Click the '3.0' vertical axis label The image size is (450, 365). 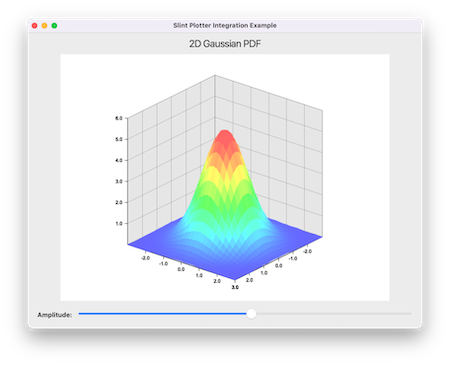pyautogui.click(x=119, y=181)
